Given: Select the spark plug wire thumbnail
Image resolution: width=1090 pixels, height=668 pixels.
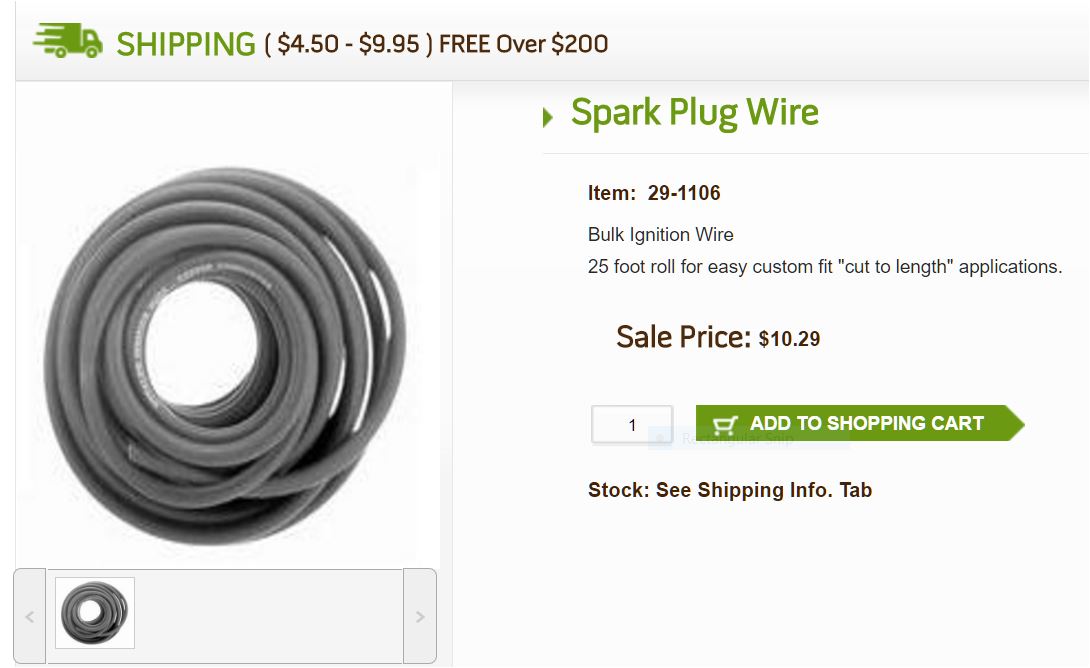Looking at the screenshot, I should [x=95, y=612].
